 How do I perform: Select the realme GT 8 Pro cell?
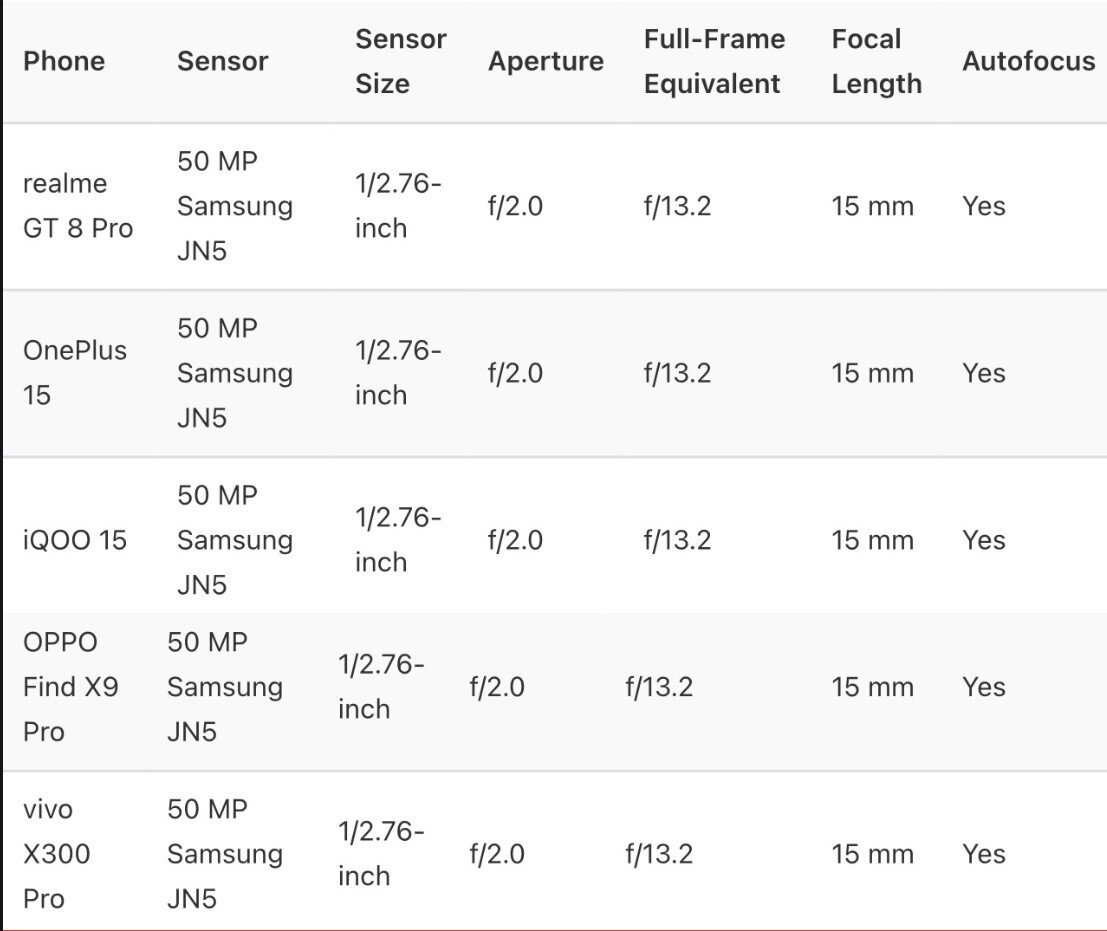[78, 206]
